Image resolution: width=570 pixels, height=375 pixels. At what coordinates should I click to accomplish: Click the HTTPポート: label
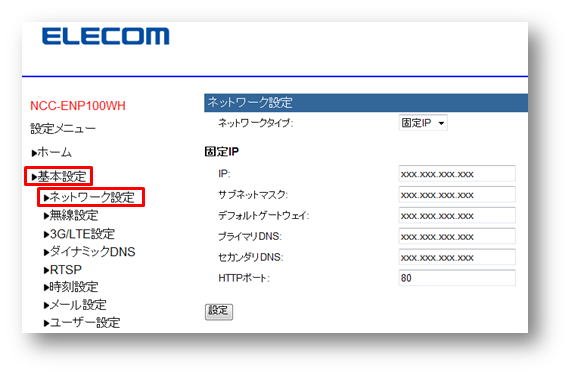(244, 278)
